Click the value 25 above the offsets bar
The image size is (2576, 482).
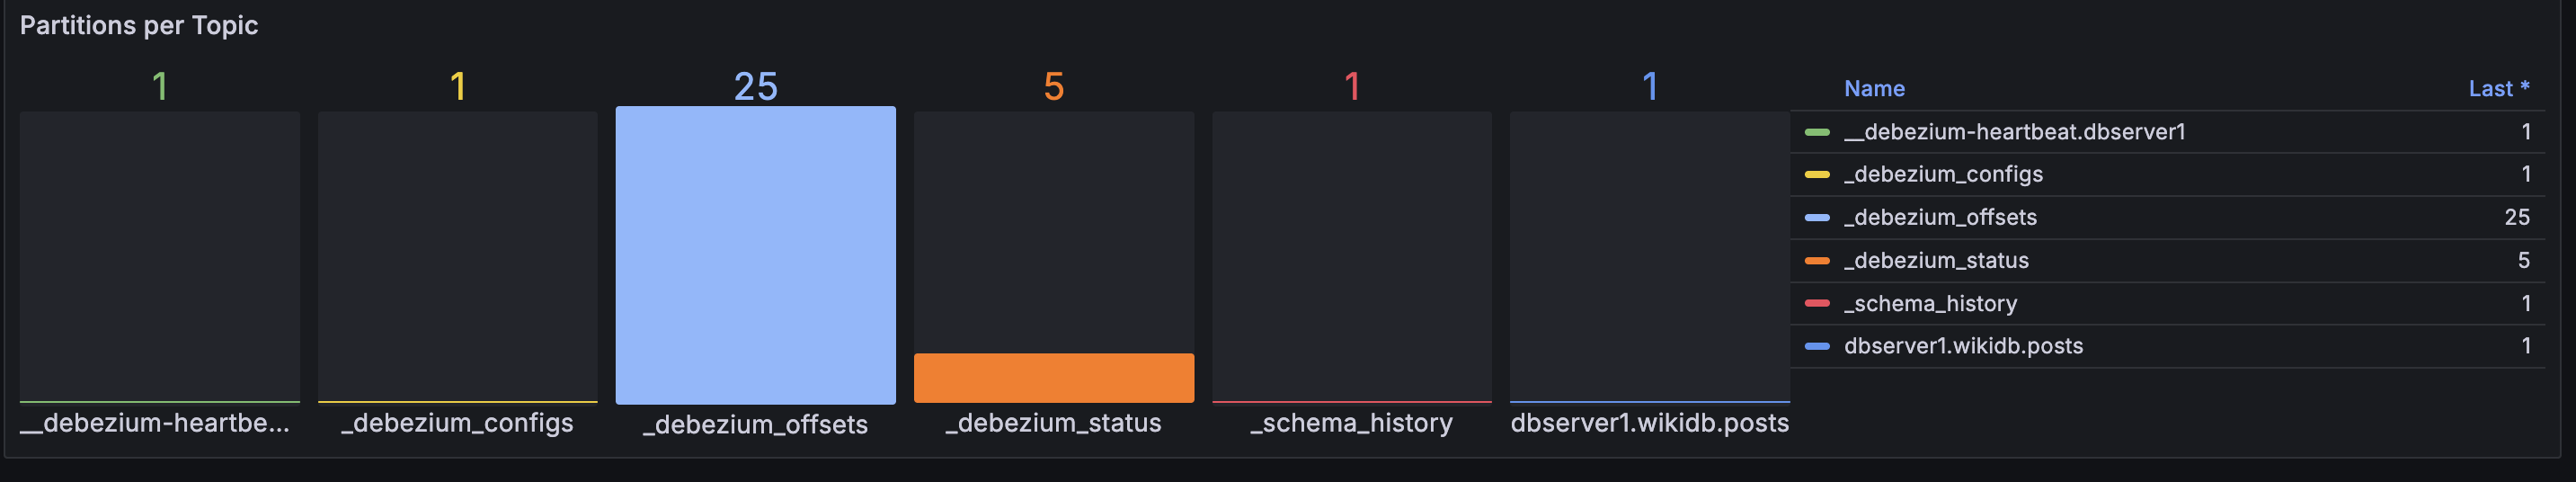755,87
